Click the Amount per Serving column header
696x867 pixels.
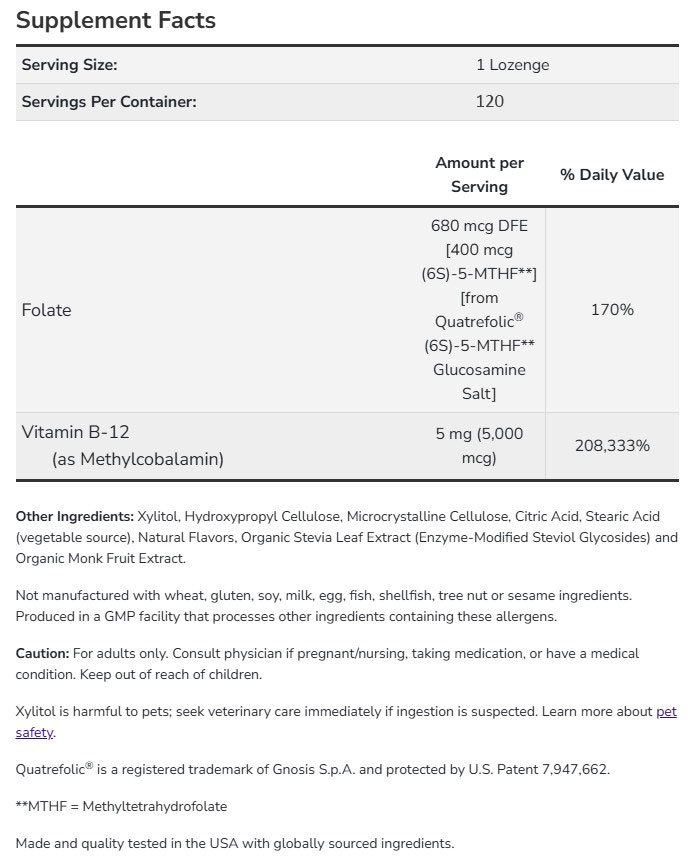[x=479, y=174]
